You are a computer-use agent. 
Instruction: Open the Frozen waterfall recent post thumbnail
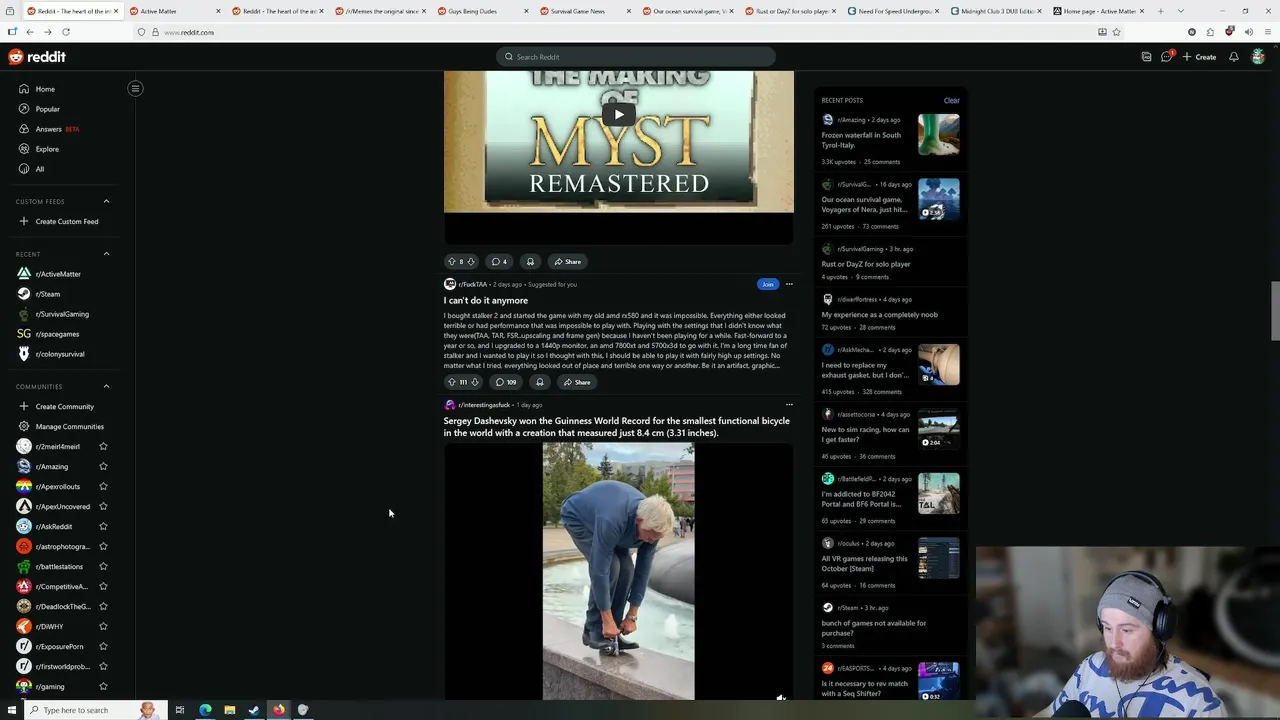coord(939,134)
